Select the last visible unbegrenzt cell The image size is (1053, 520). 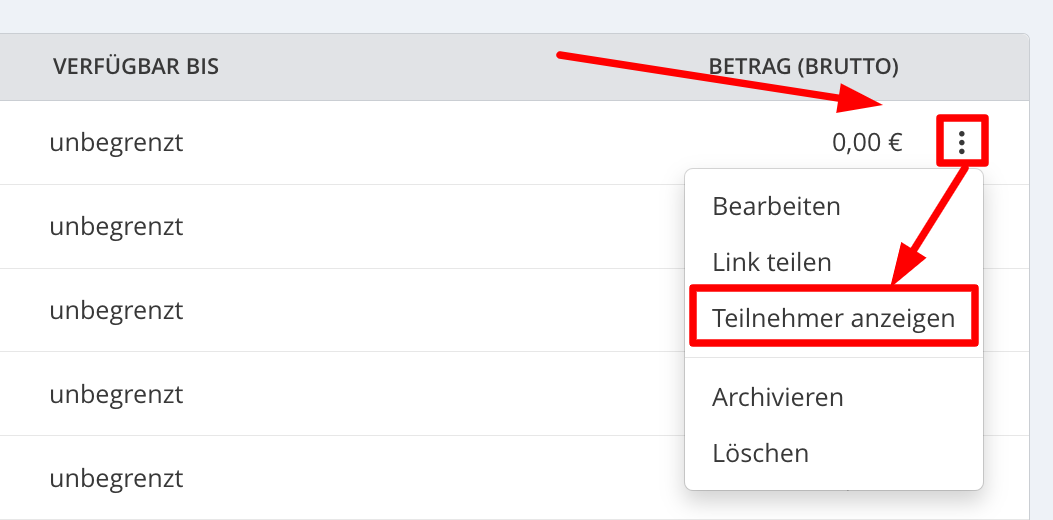116,478
